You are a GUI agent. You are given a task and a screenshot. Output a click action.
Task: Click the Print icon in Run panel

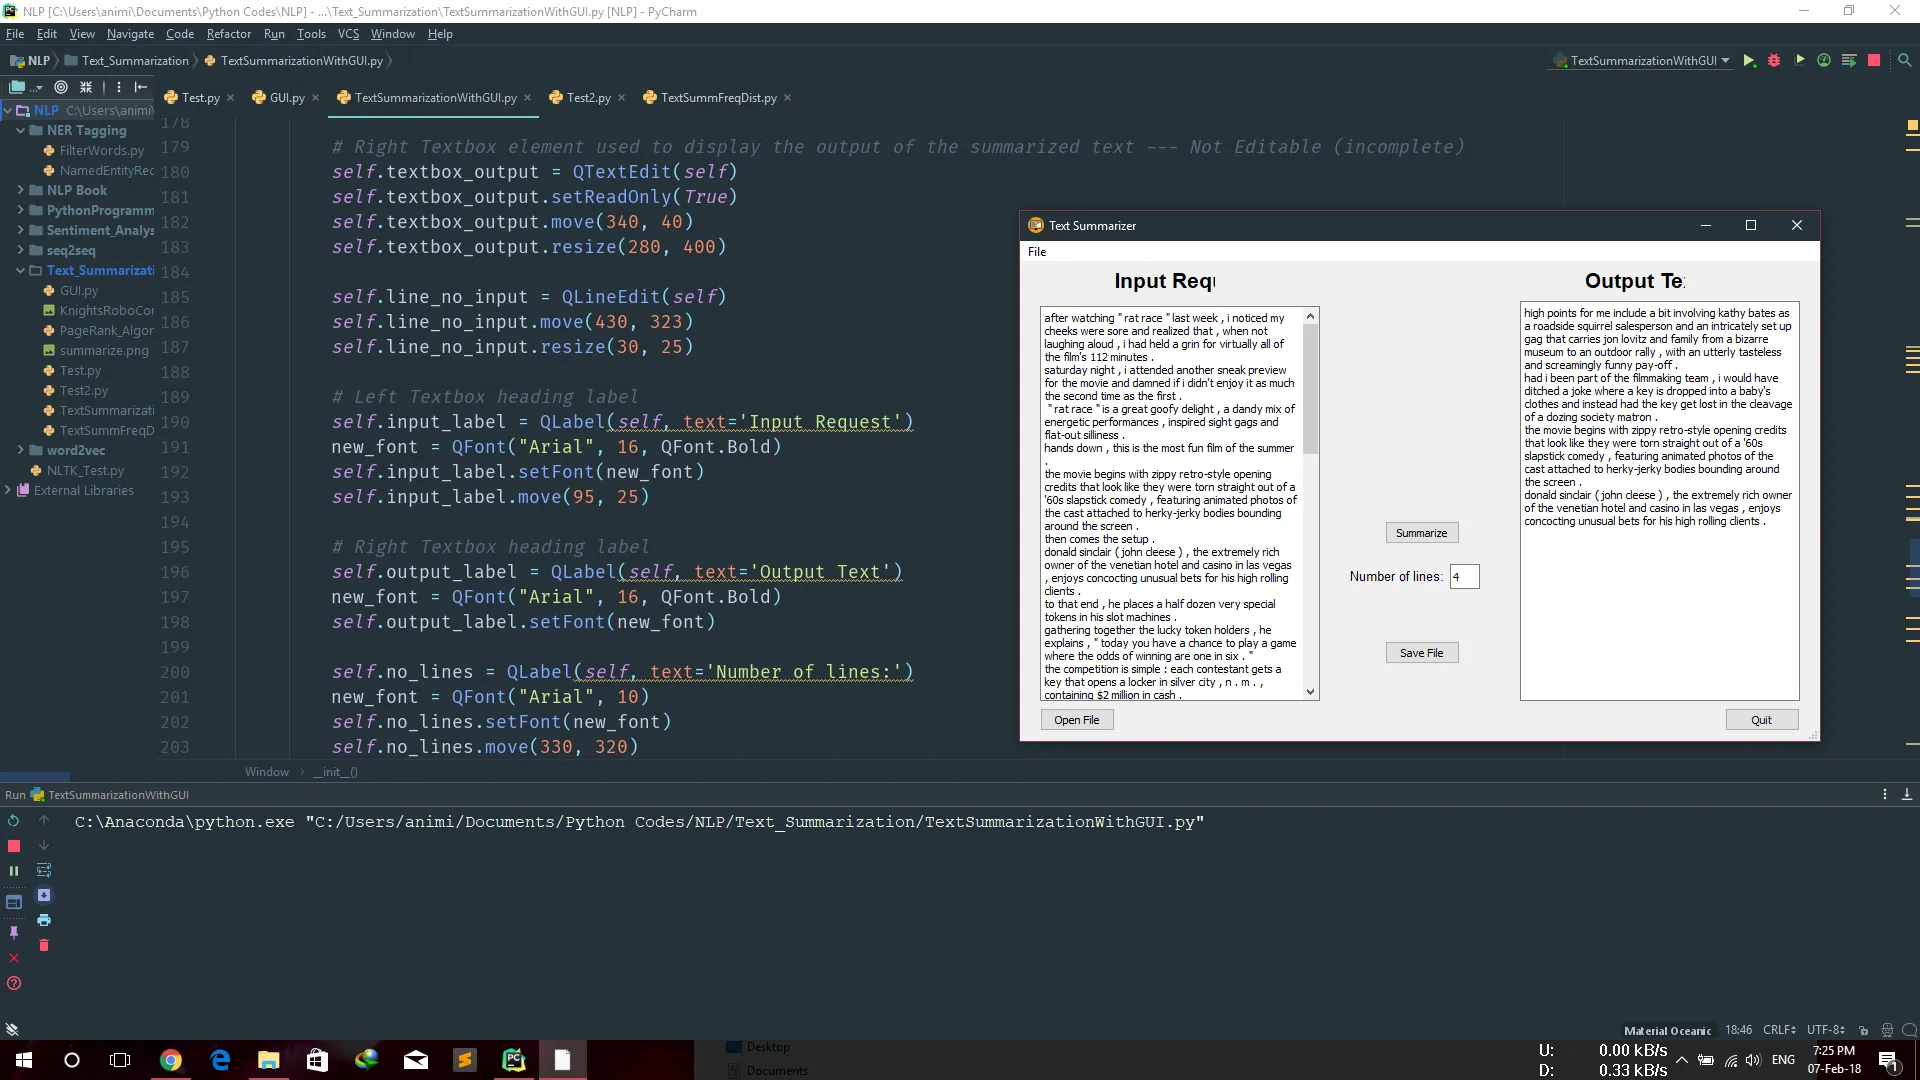(44, 920)
